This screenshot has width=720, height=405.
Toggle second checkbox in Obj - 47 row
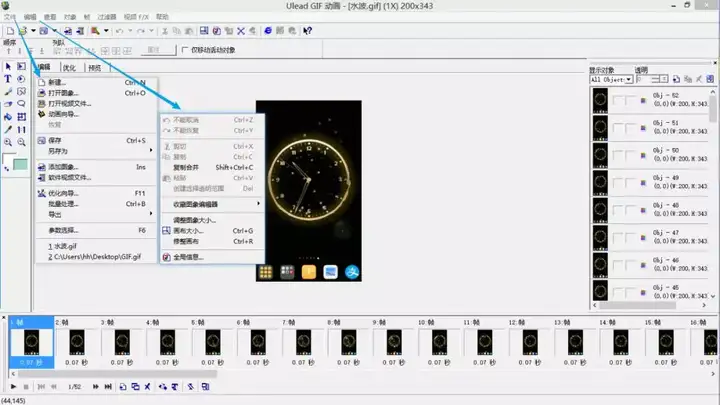[630, 237]
